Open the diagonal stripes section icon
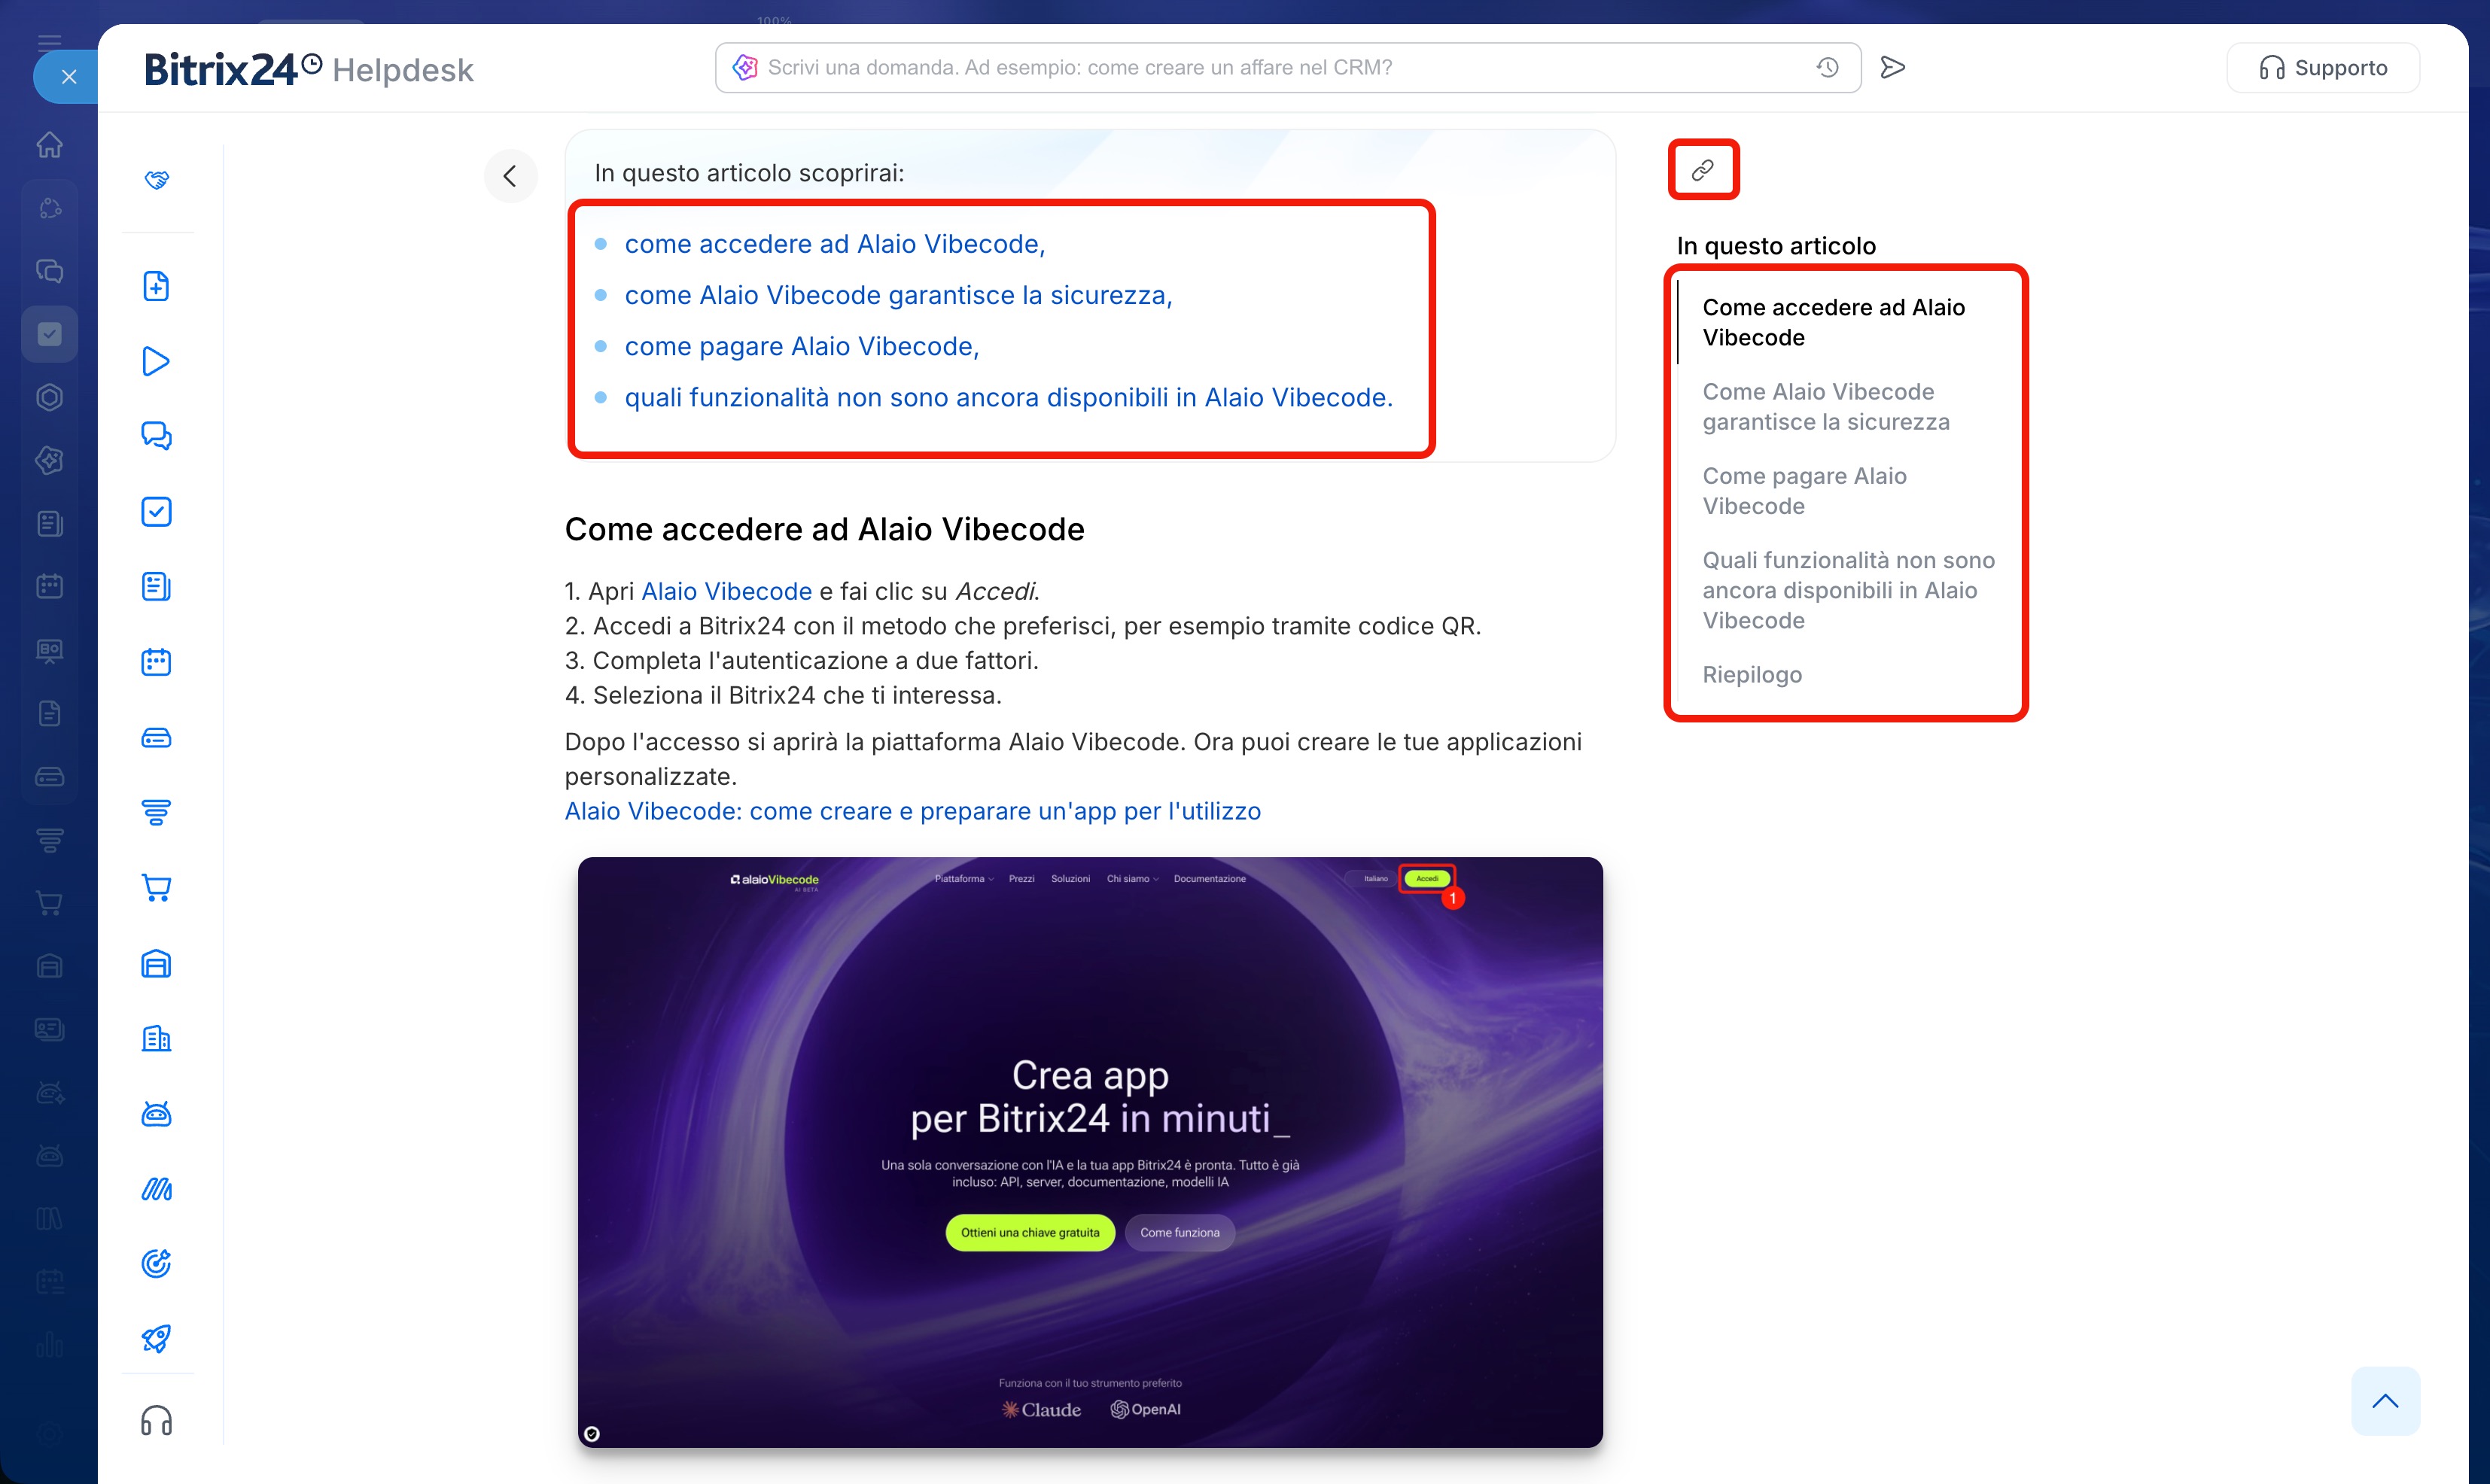This screenshot has width=2490, height=1484. coord(157,1189)
